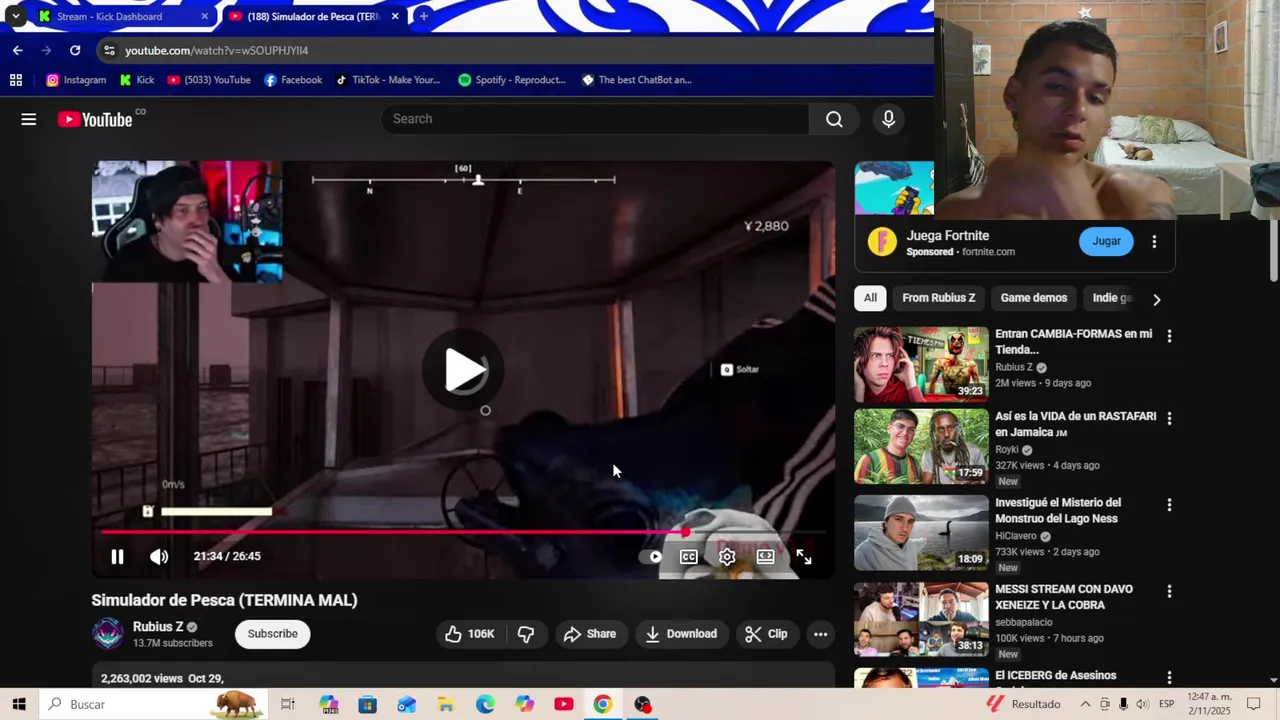Open the TikTok bookmark

[388, 80]
